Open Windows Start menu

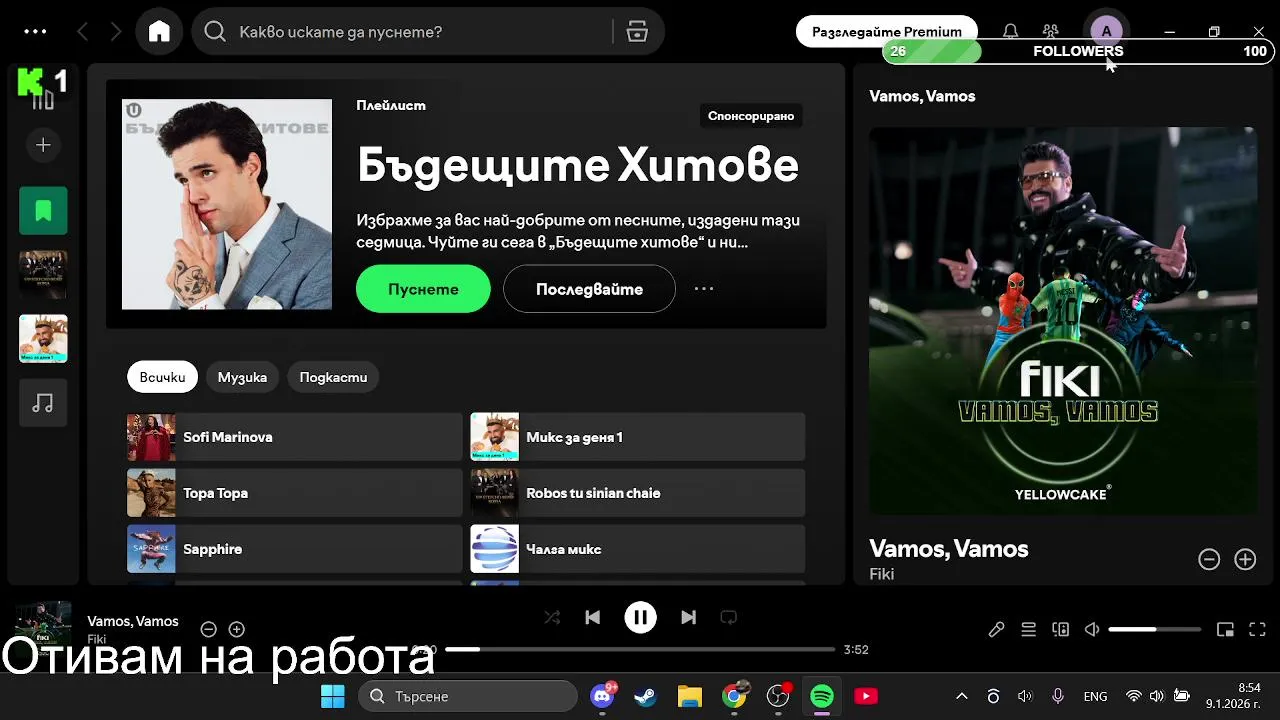point(333,696)
